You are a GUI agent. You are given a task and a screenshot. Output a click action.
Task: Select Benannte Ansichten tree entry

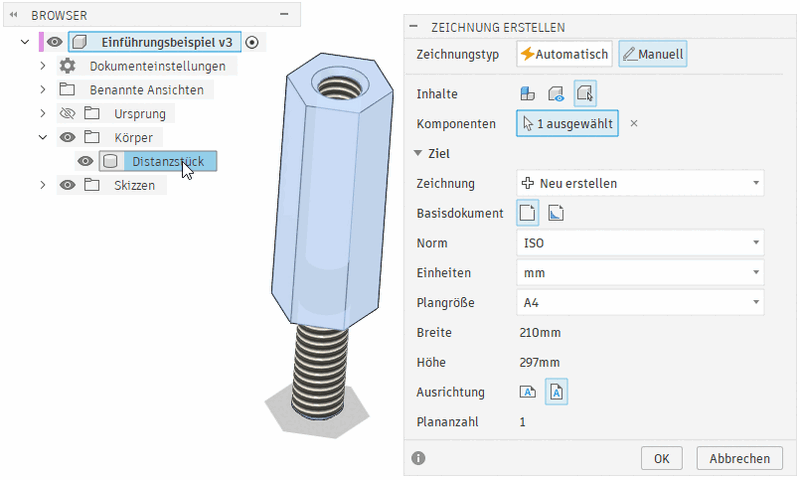(x=146, y=90)
